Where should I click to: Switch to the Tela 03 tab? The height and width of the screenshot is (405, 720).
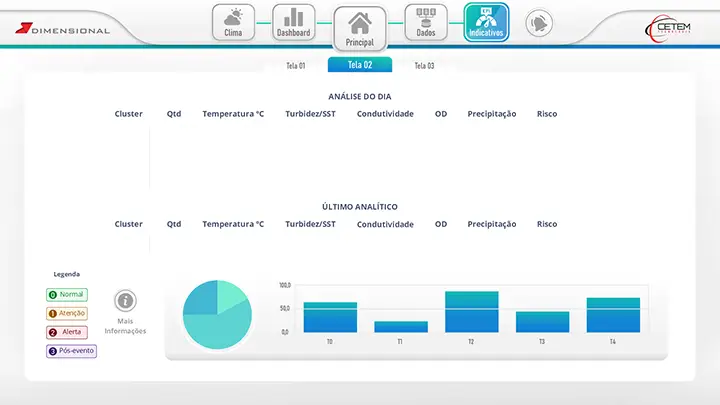424,66
